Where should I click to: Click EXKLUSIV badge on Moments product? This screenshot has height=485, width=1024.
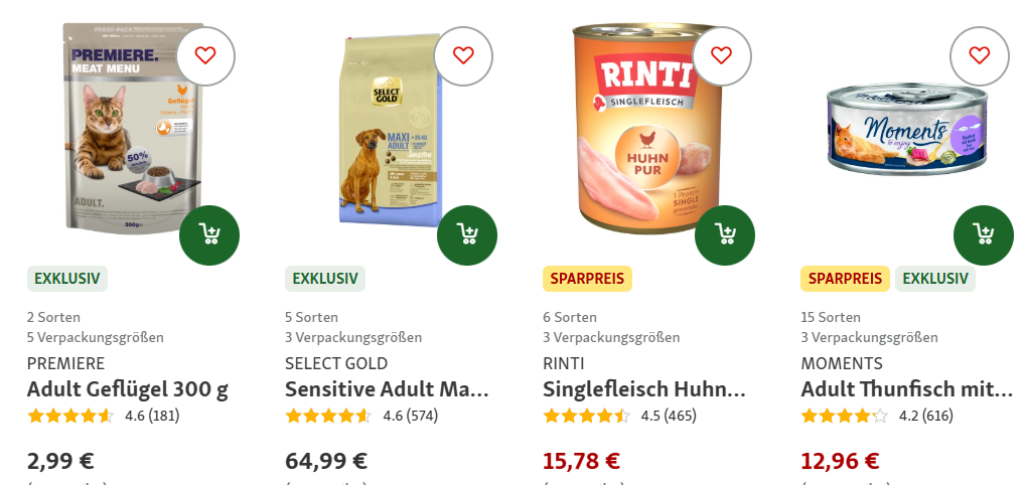935,279
